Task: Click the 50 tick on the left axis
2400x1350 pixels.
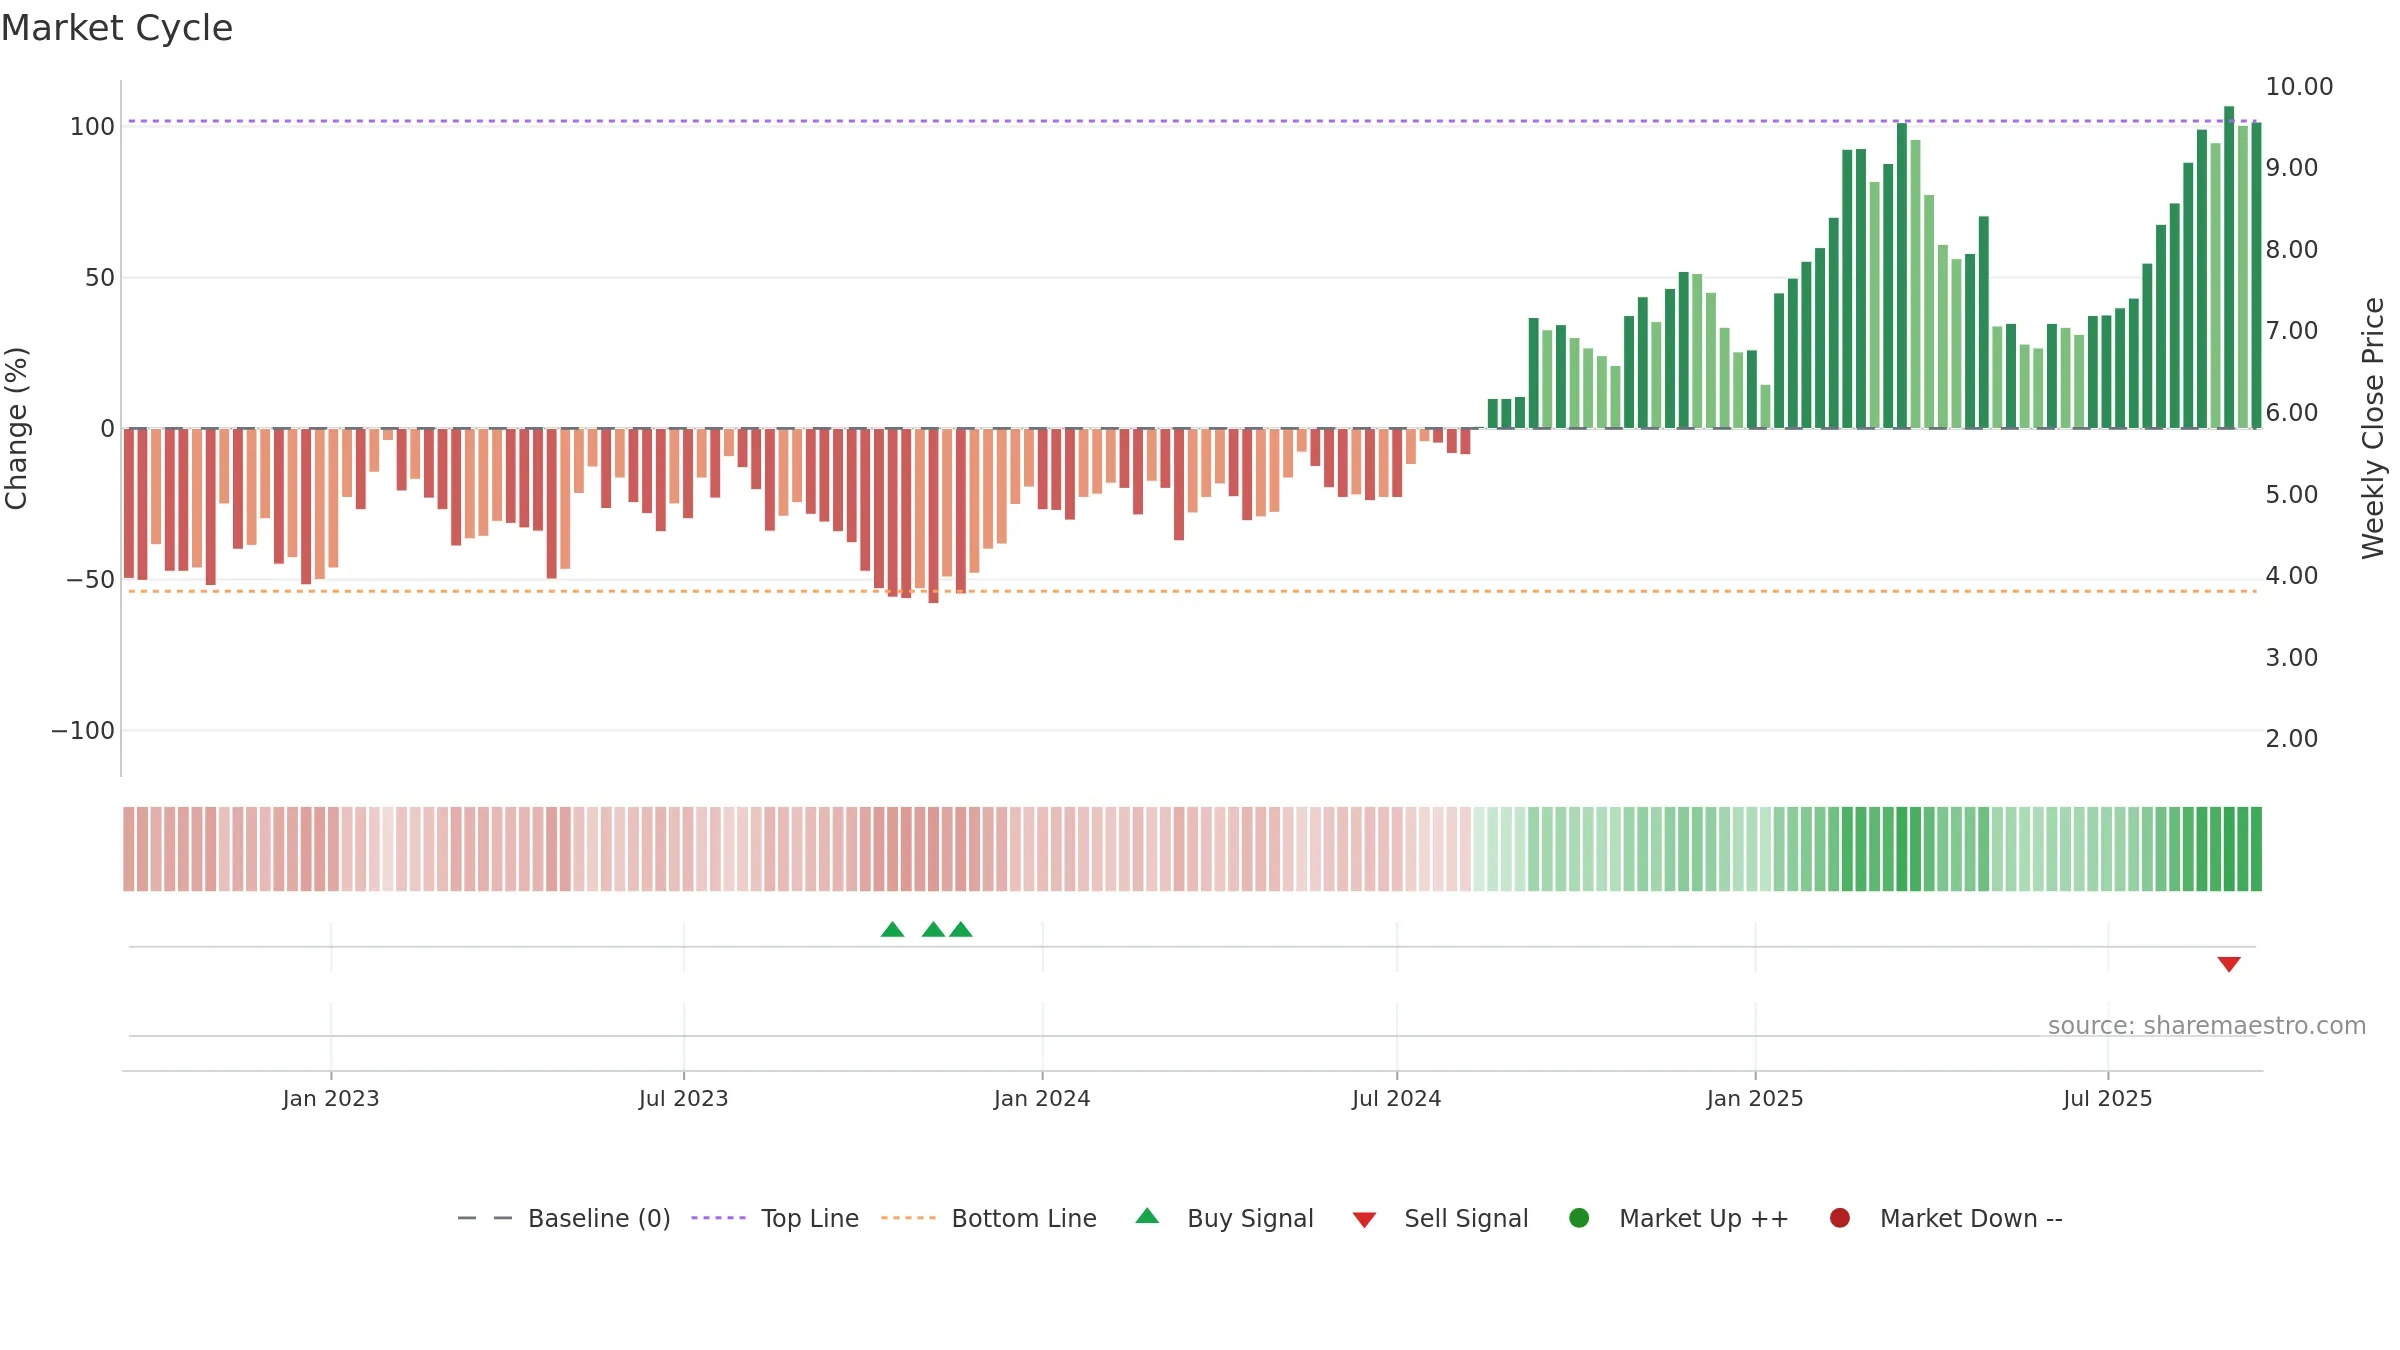Action: (100, 278)
